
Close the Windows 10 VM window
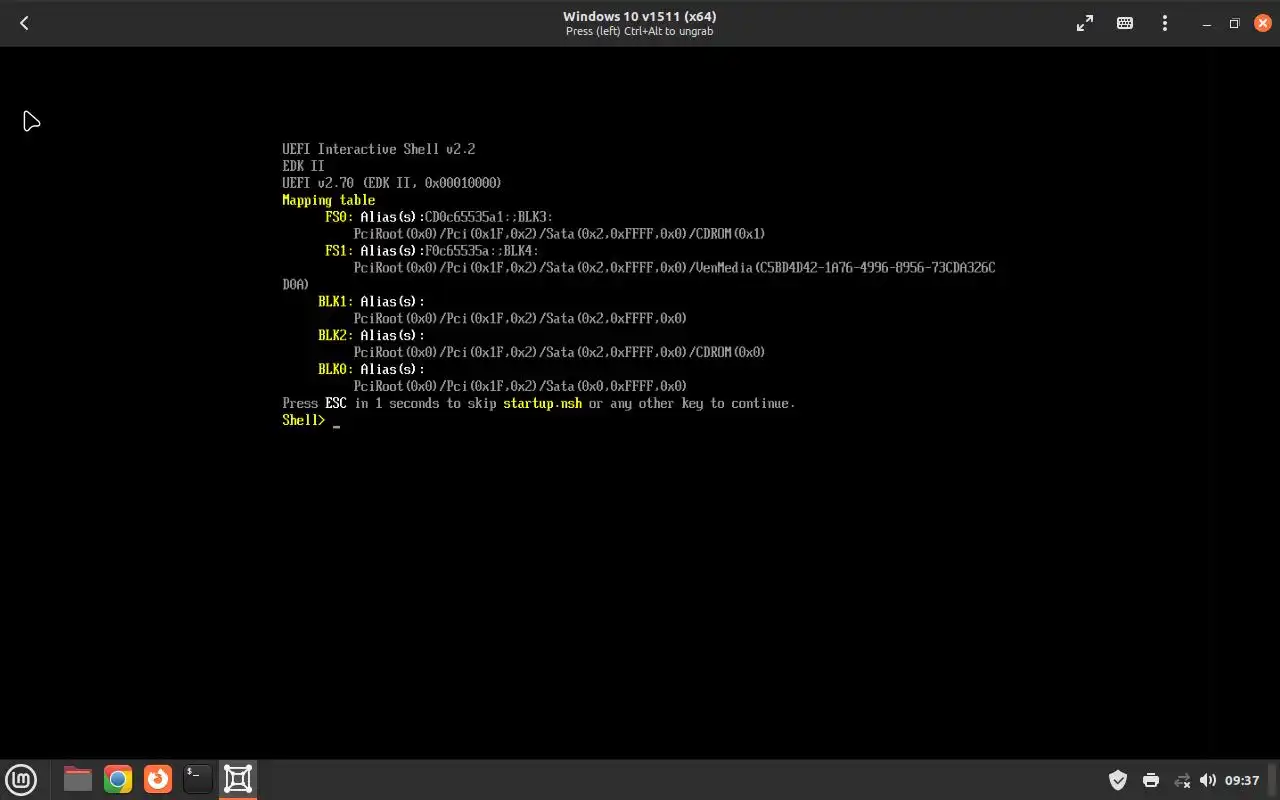pyautogui.click(x=1262, y=23)
